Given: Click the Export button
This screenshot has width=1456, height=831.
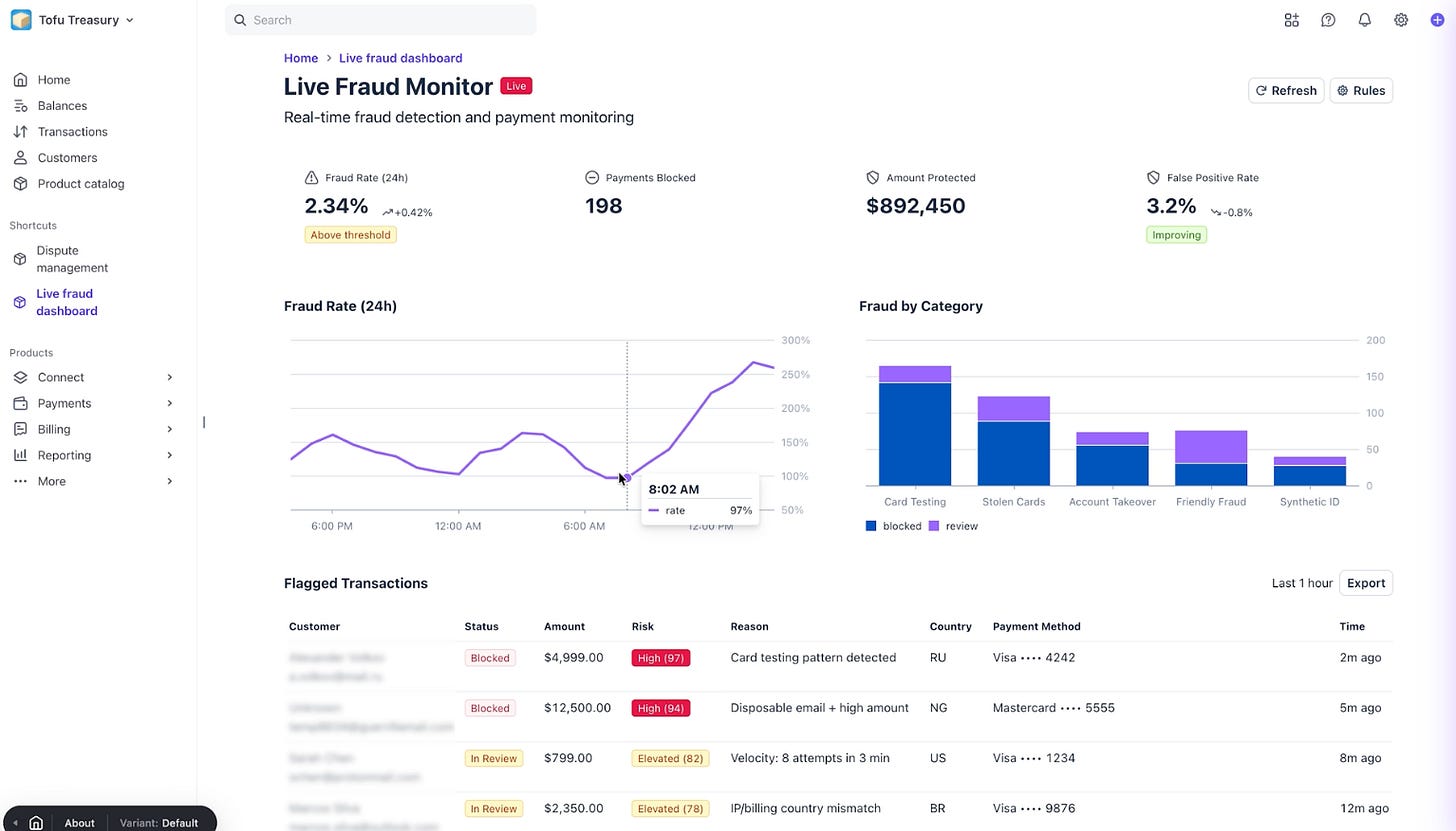Looking at the screenshot, I should click(1366, 583).
